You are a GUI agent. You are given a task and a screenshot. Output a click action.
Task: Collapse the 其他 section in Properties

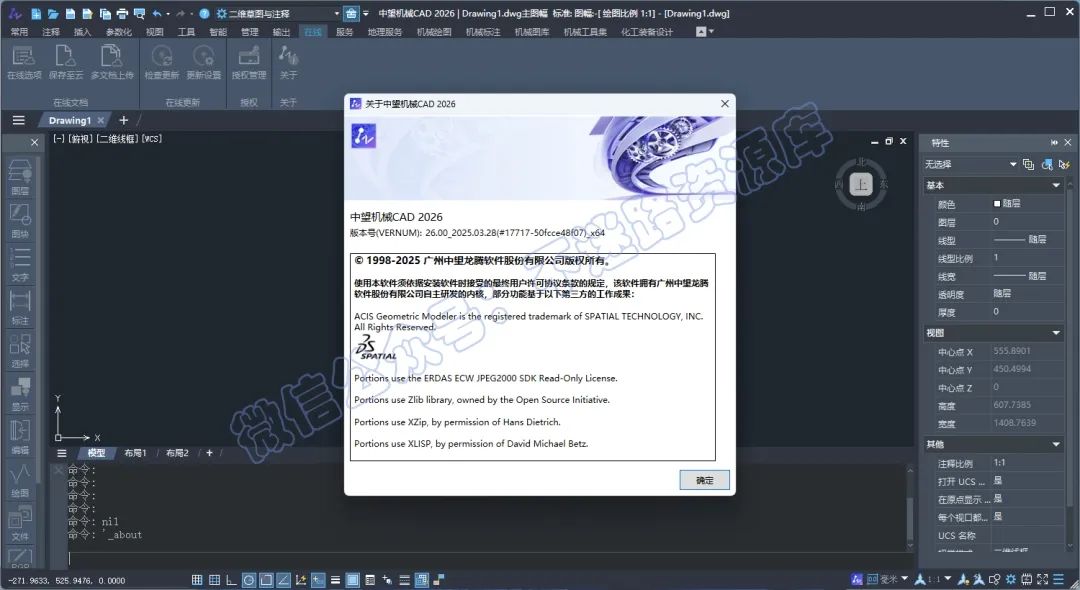tap(1056, 445)
